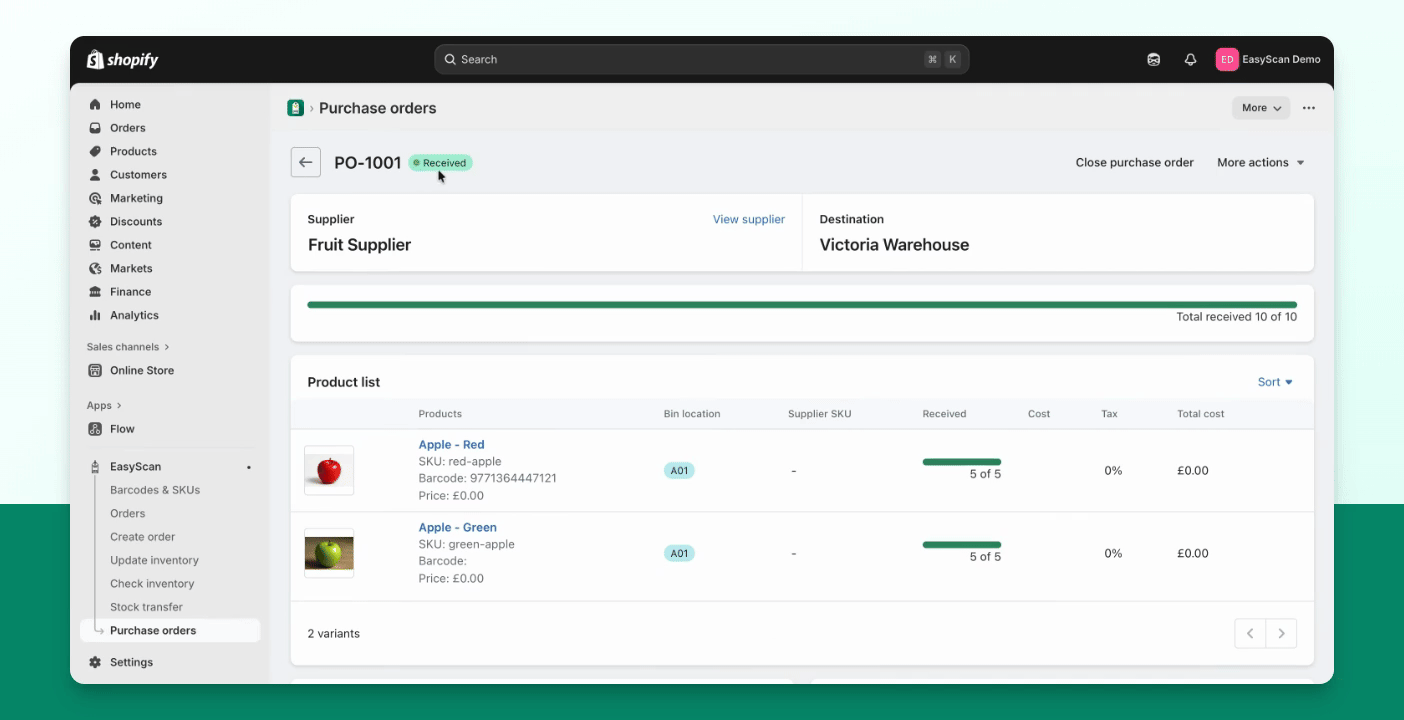Click the ED account avatar
Viewport: 1404px width, 720px height.
coord(1227,60)
